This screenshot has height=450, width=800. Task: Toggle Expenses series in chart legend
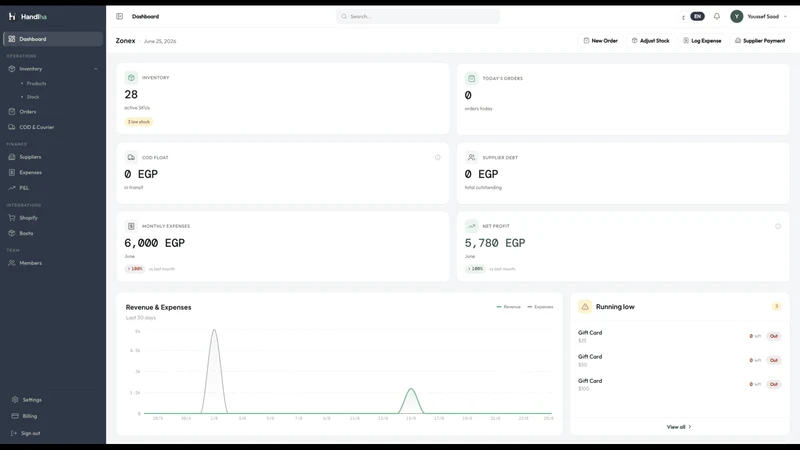tap(540, 307)
